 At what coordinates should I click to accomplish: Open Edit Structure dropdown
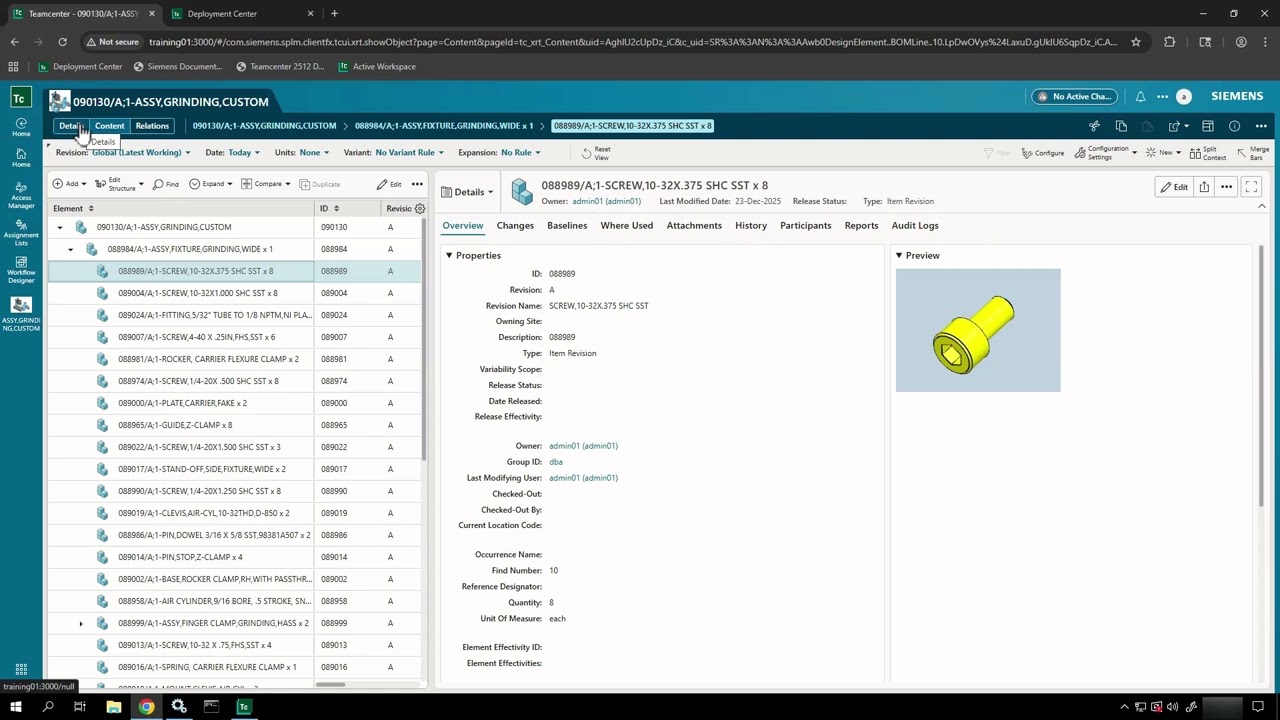point(120,184)
